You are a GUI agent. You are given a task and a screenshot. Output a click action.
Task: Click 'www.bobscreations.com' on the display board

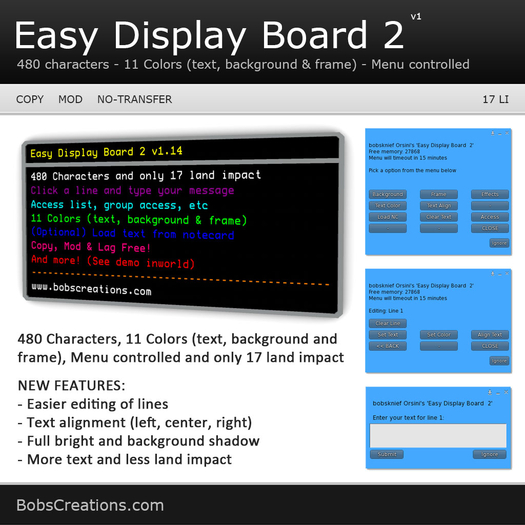point(91,289)
